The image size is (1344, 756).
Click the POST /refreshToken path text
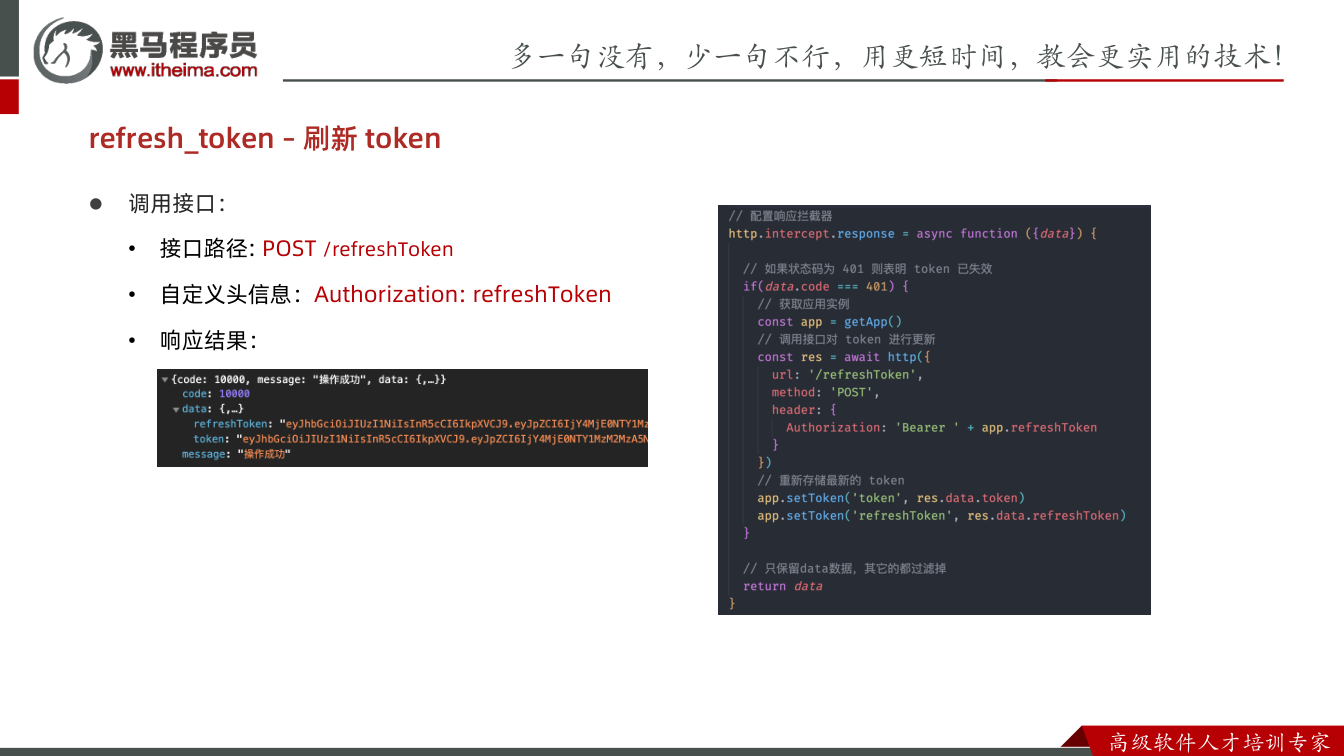(358, 249)
